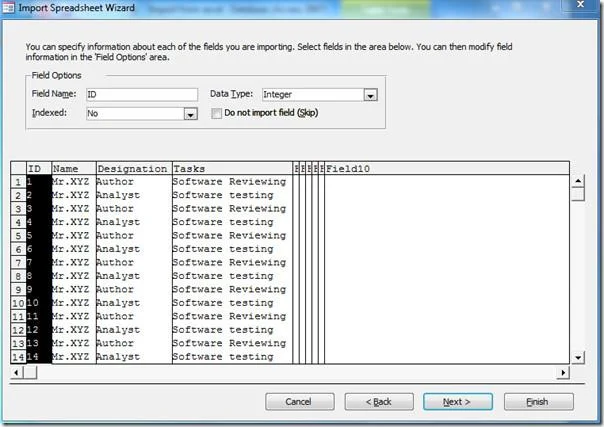The image size is (604, 427).
Task: Click the Import Spreadsheet Wizard title icon
Action: 8,8
